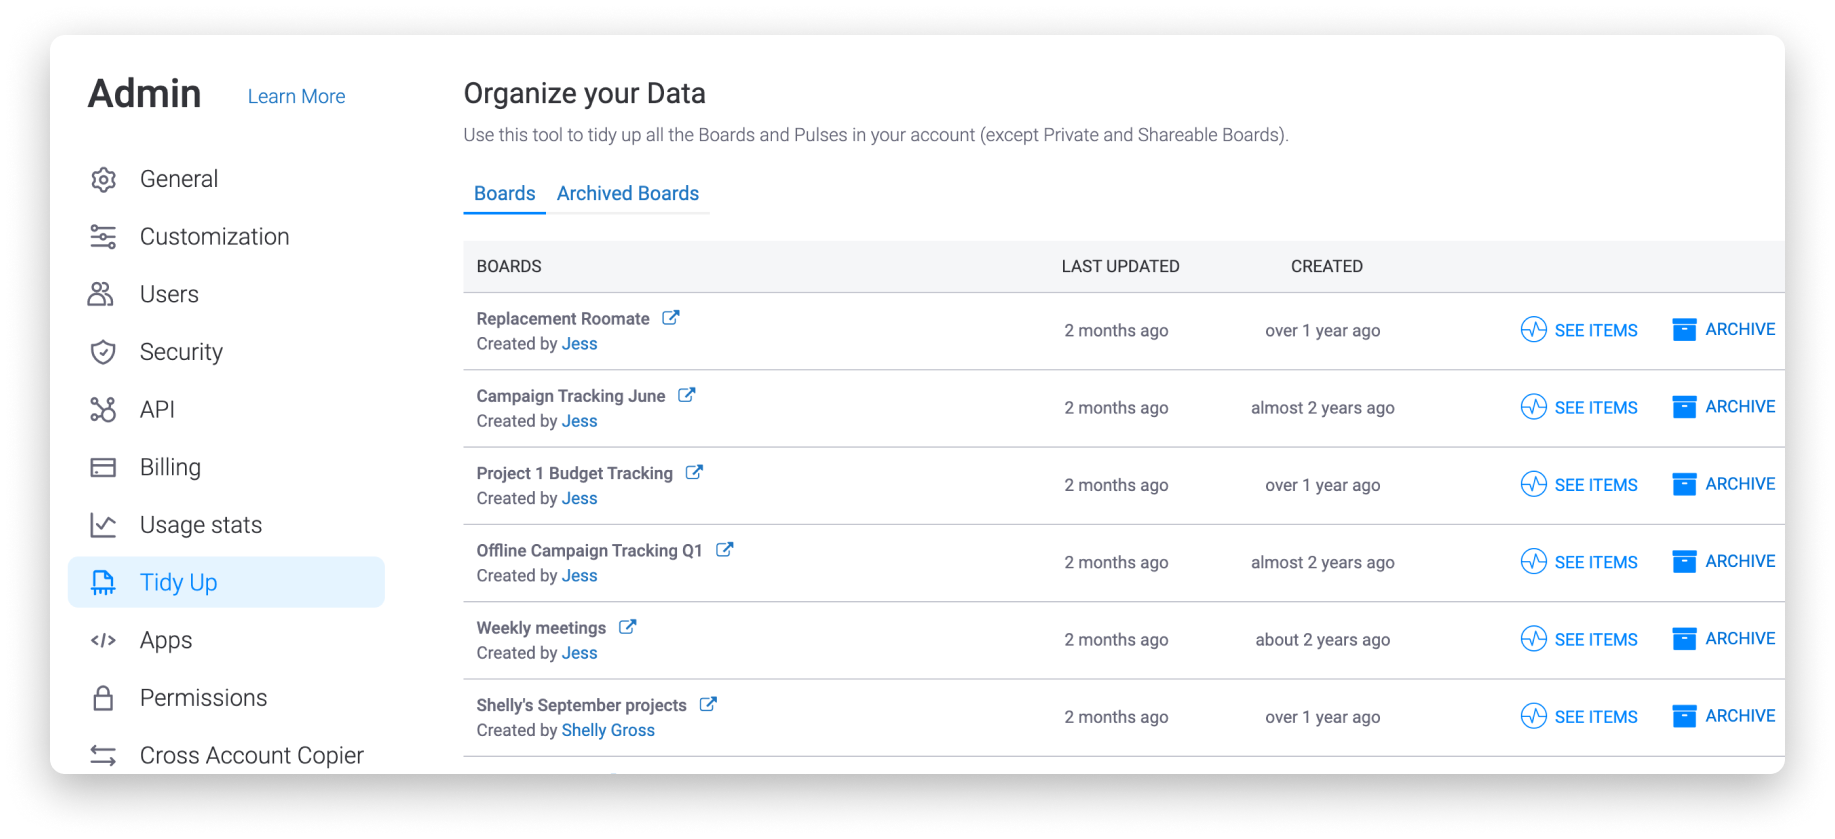
Task: Open Weekly meetings external link icon
Action: pos(628,627)
